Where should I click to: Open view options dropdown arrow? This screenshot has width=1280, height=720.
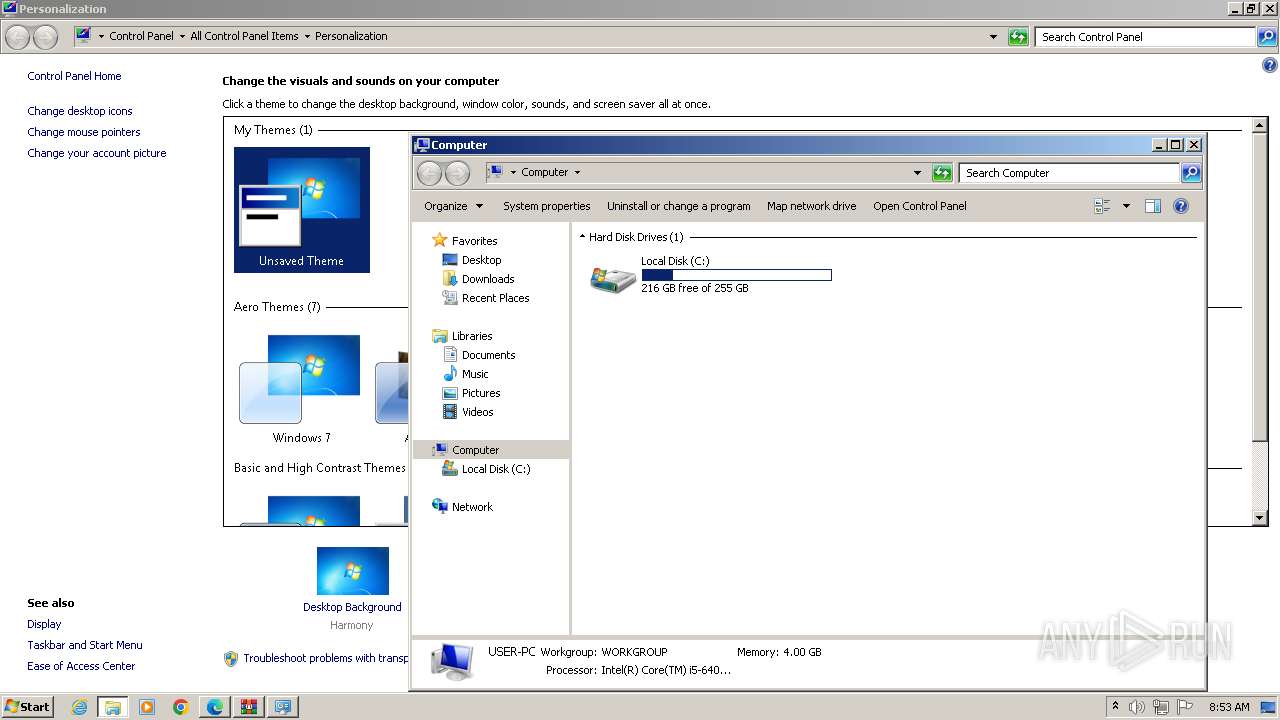(1126, 206)
